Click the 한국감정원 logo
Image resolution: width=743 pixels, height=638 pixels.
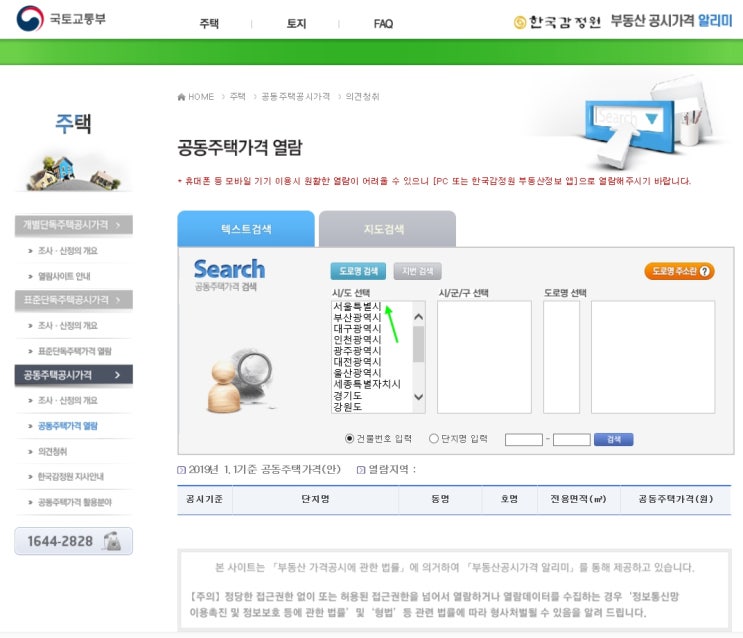557,22
